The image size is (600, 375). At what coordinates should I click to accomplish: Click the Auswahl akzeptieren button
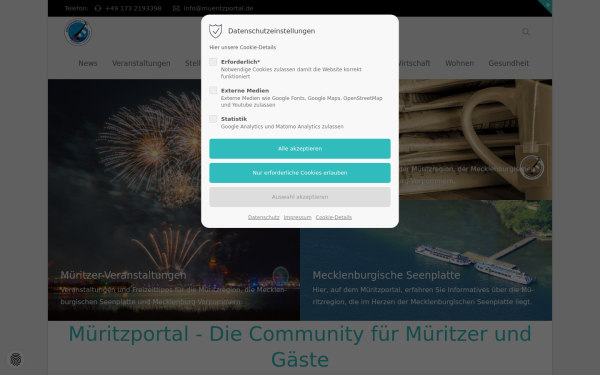(300, 197)
